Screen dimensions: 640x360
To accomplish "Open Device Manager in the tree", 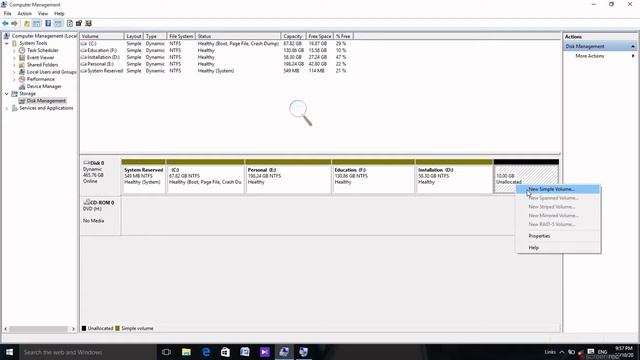I will (44, 87).
